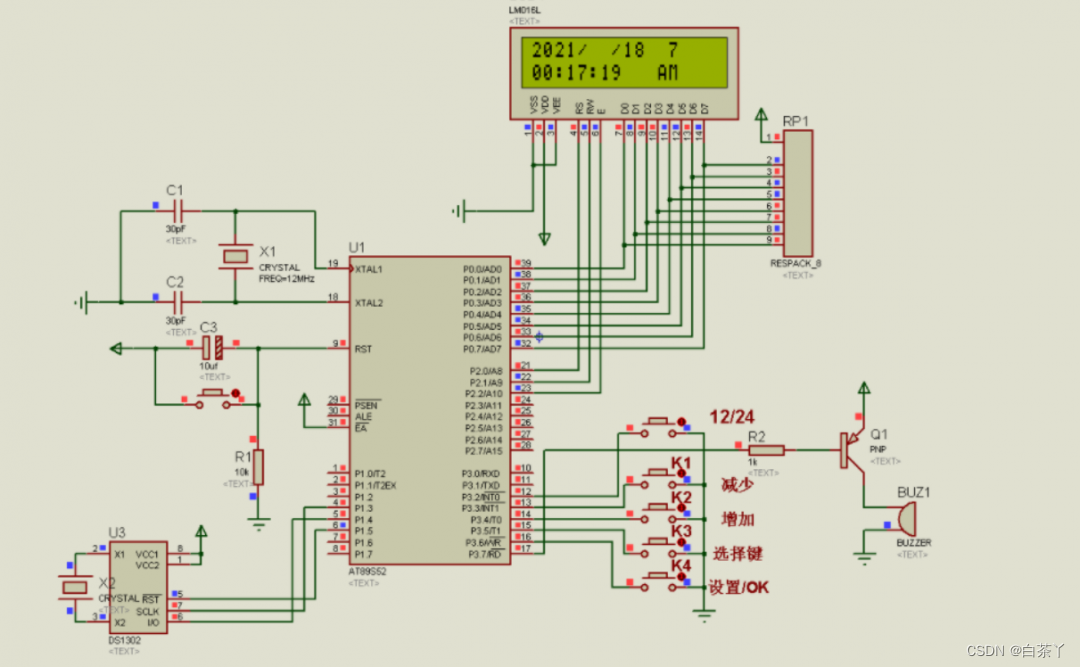Select the RP1 RESPACK_8 resistor pack
This screenshot has height=667, width=1080.
point(798,194)
